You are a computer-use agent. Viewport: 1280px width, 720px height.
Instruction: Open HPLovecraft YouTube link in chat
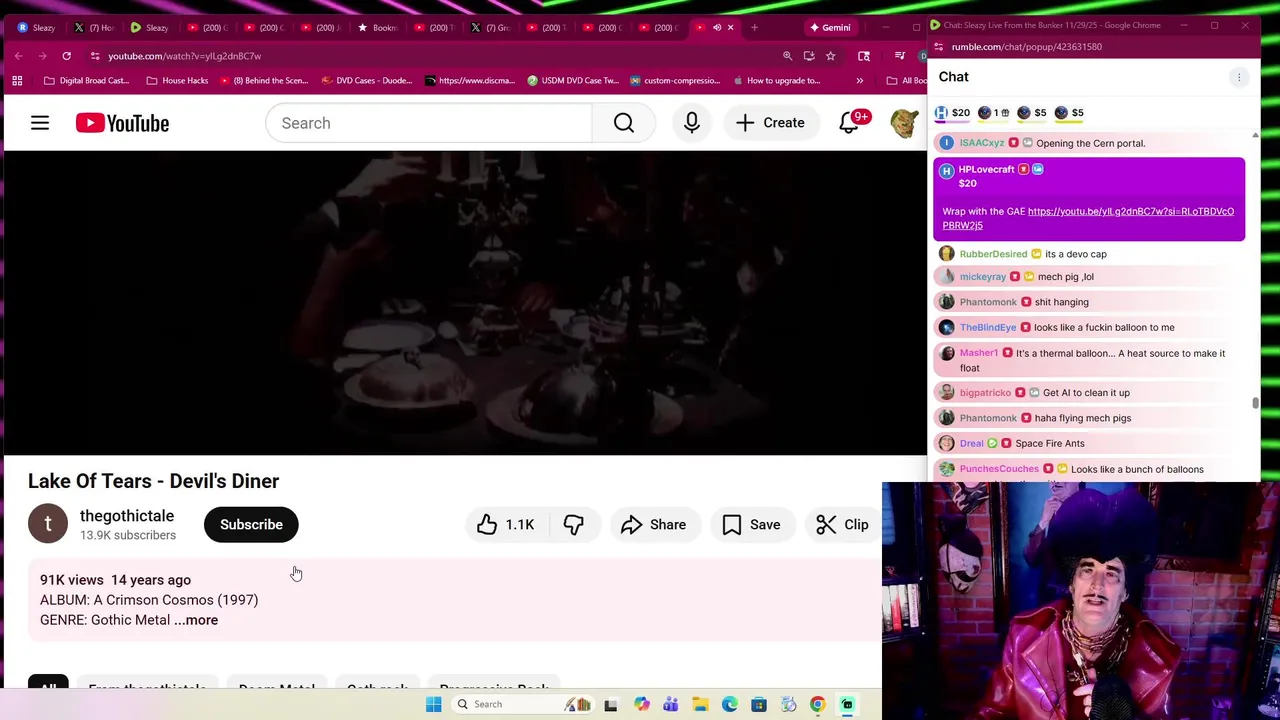coord(1088,218)
